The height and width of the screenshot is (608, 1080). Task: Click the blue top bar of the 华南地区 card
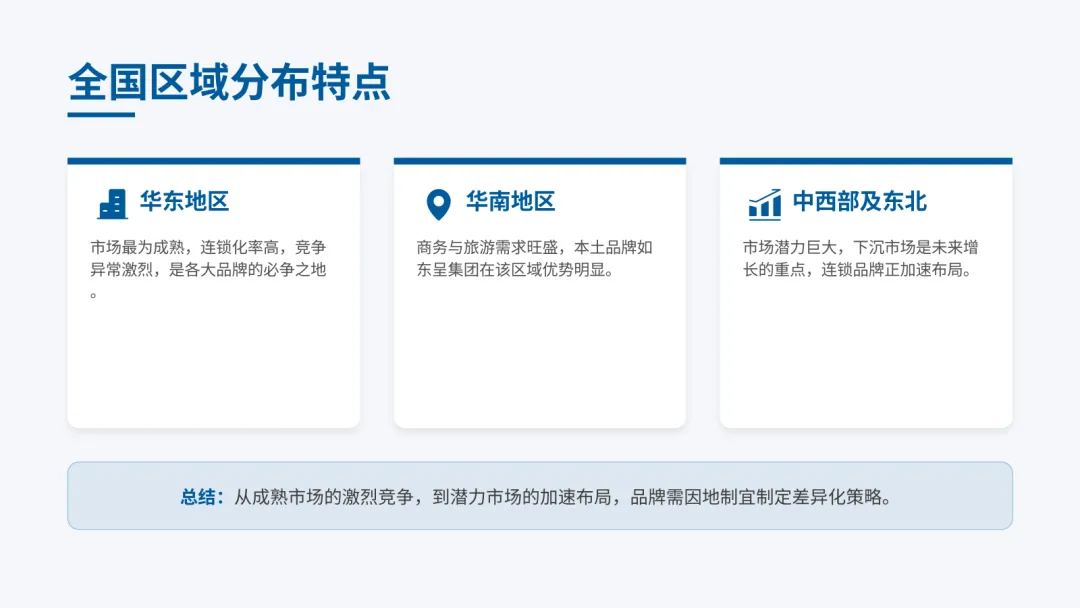[x=540, y=160]
